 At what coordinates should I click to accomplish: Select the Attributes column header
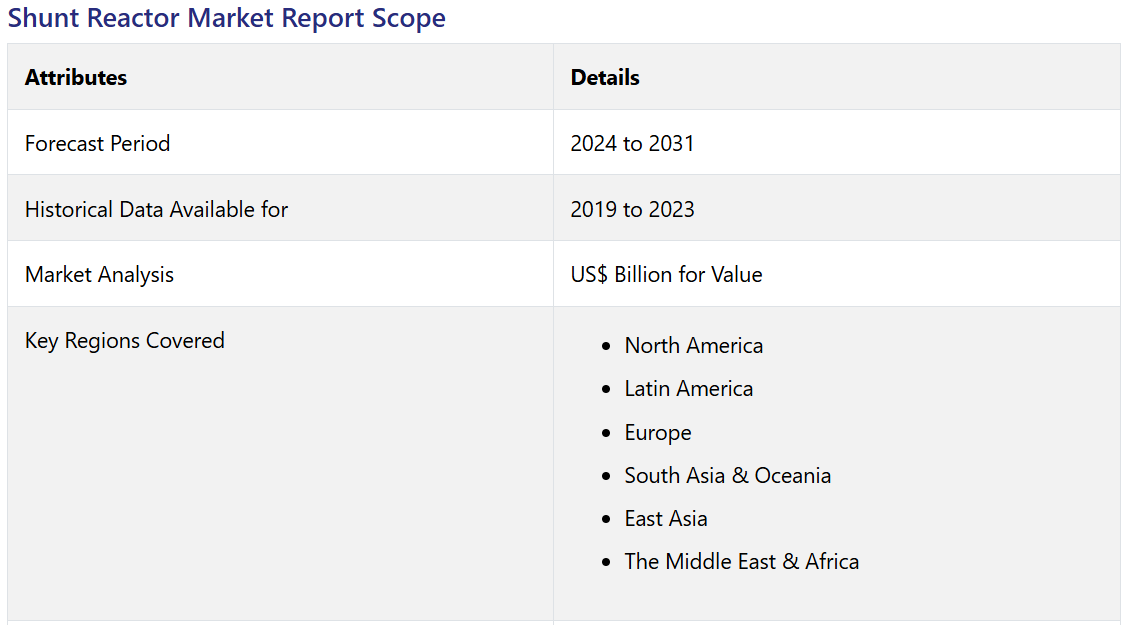pyautogui.click(x=76, y=77)
